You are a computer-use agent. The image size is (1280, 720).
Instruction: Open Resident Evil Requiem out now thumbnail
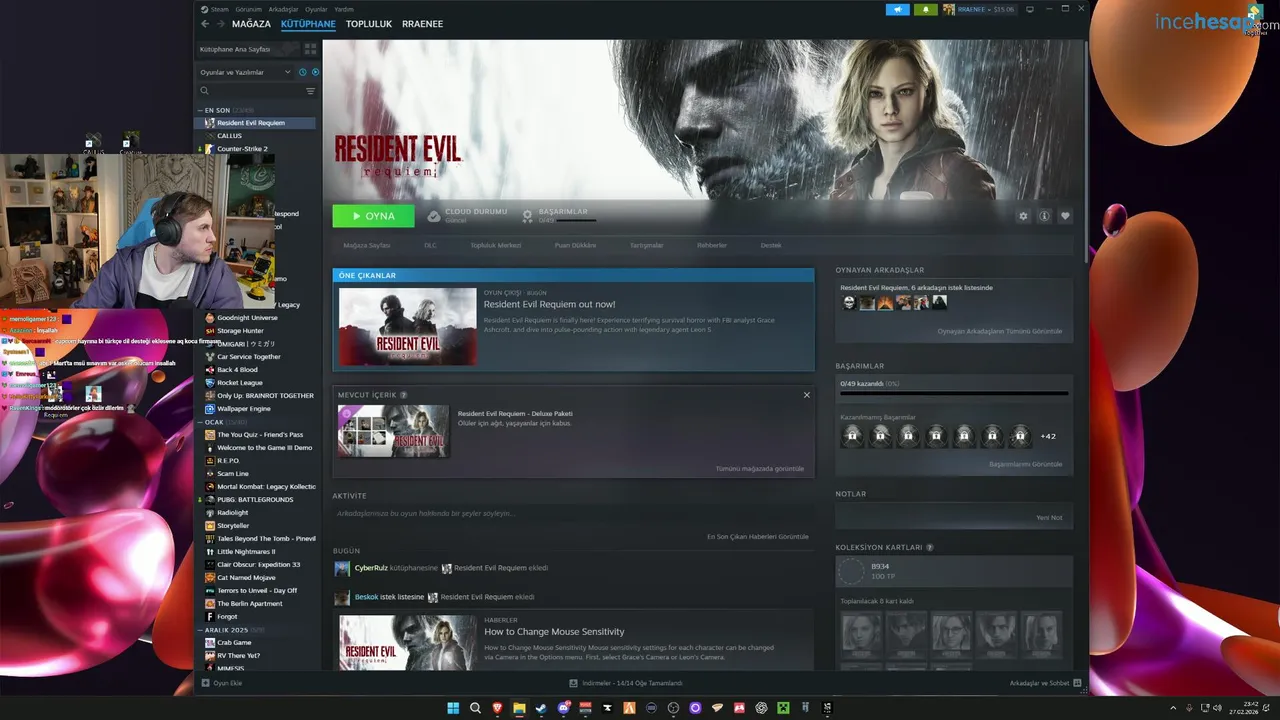click(408, 326)
